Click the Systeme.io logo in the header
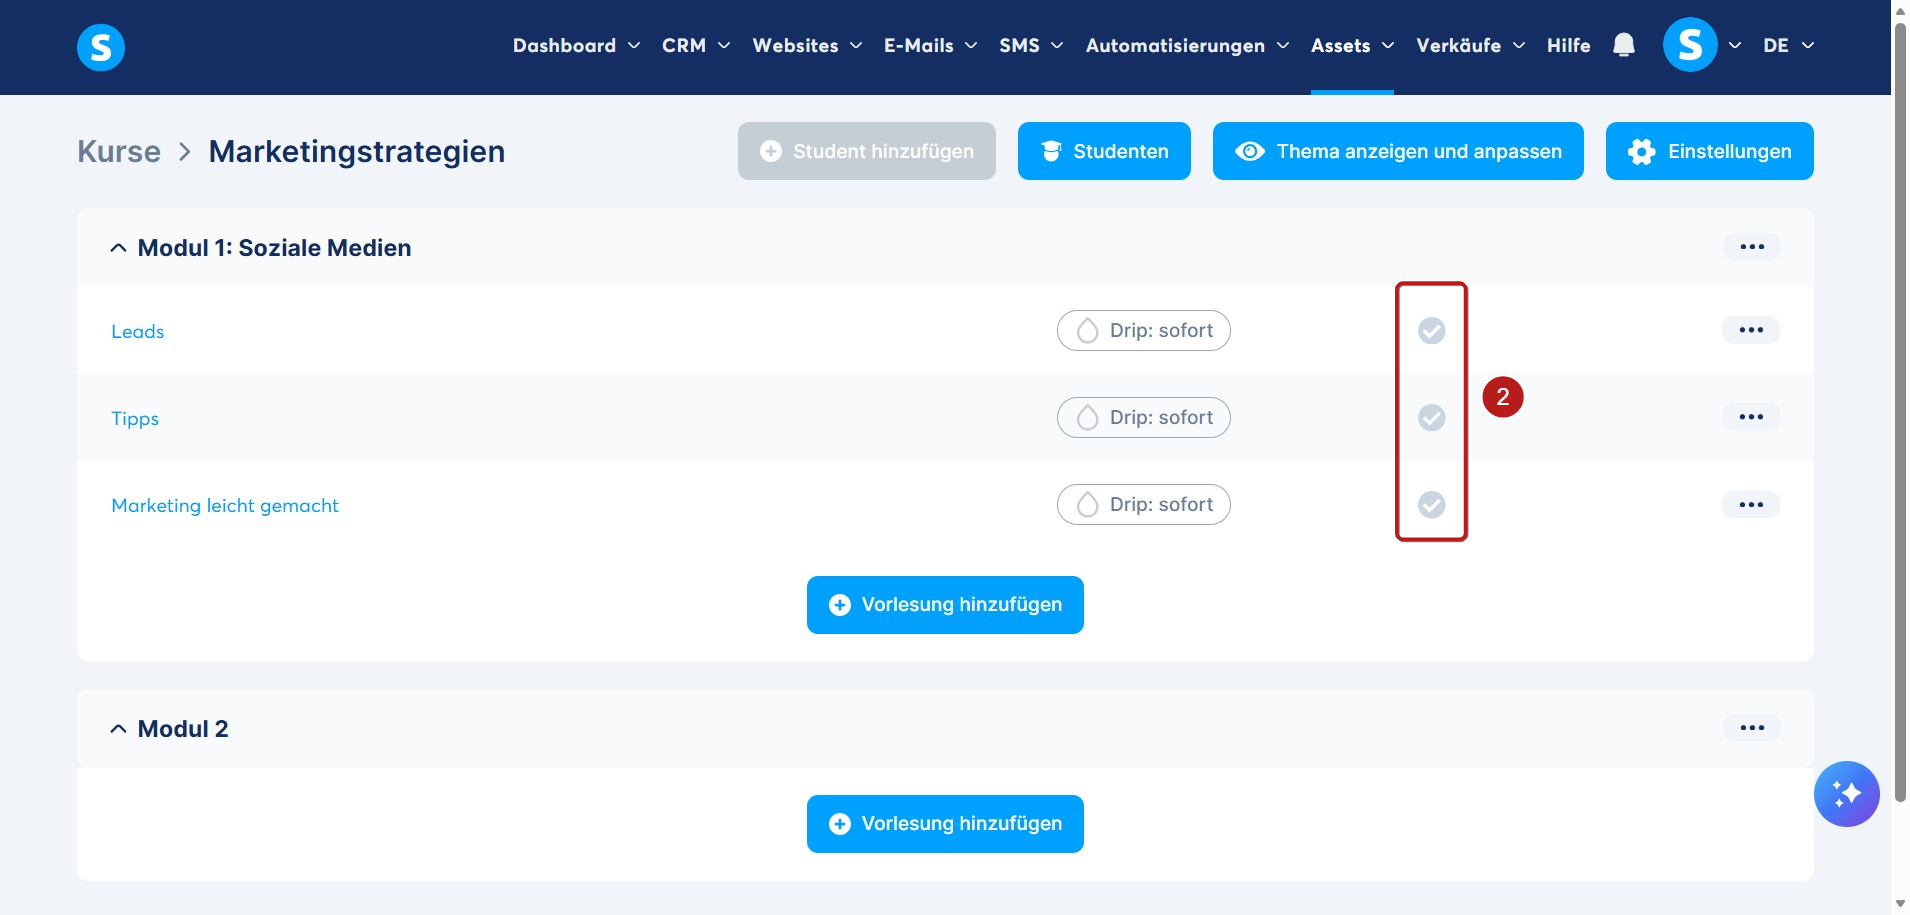Screen dimensions: 1910x915 (101, 47)
